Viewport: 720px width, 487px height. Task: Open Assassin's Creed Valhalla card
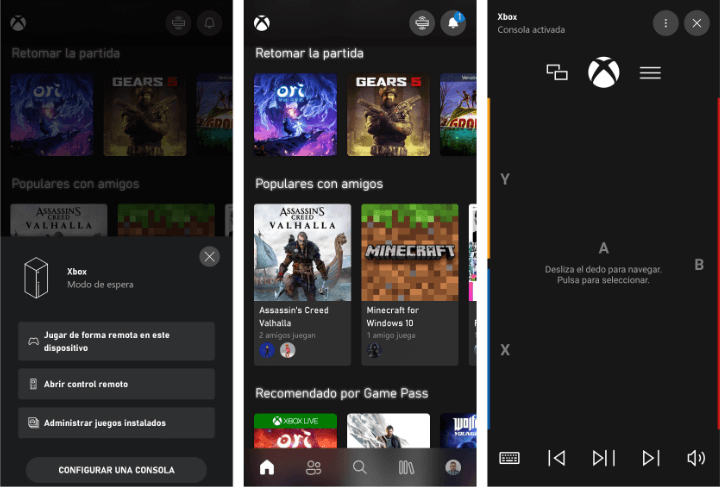[x=303, y=285]
